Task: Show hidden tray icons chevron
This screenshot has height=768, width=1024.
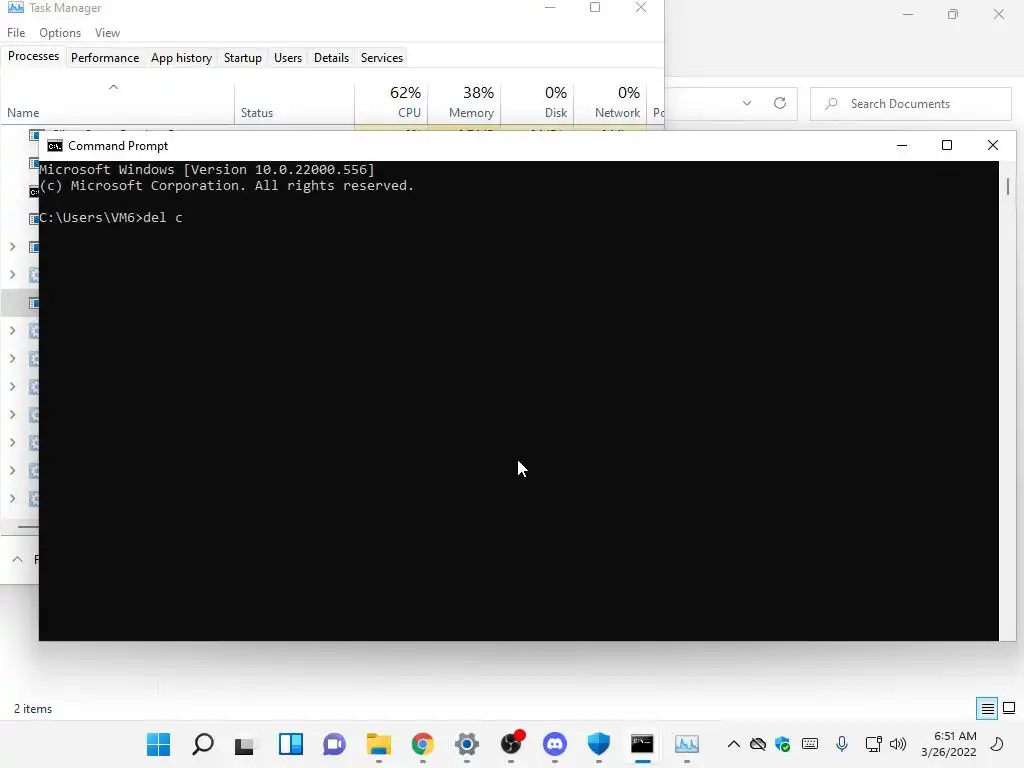Action: 733,744
